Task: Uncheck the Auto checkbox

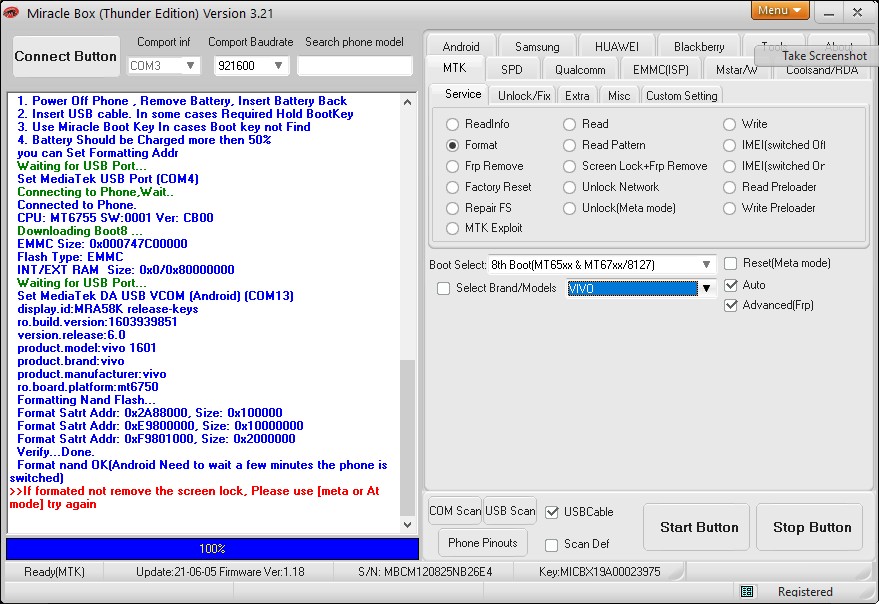Action: pos(730,285)
